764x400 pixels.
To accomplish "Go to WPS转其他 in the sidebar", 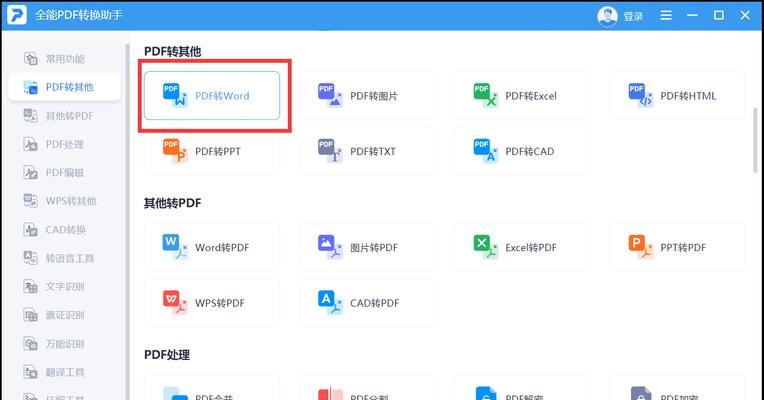I will 64,201.
